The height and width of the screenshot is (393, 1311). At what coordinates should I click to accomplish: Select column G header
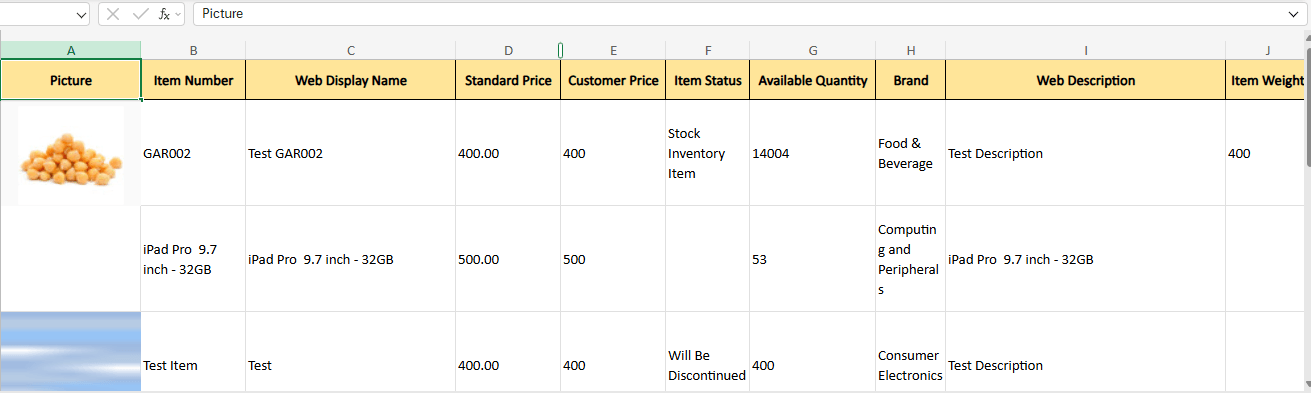(812, 50)
